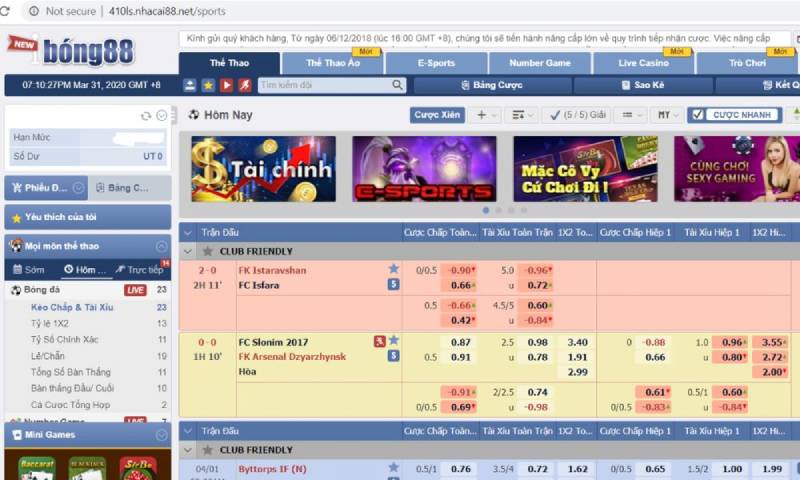The image size is (800, 480).
Task: Click the running-player icon in the top toolbar
Action: (x=244, y=86)
